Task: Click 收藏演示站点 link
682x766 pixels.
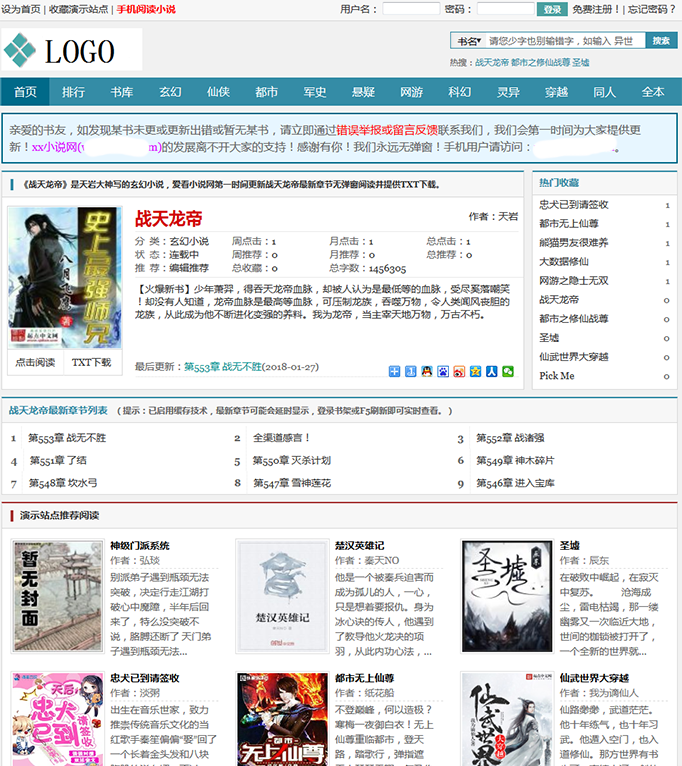Action: point(79,9)
